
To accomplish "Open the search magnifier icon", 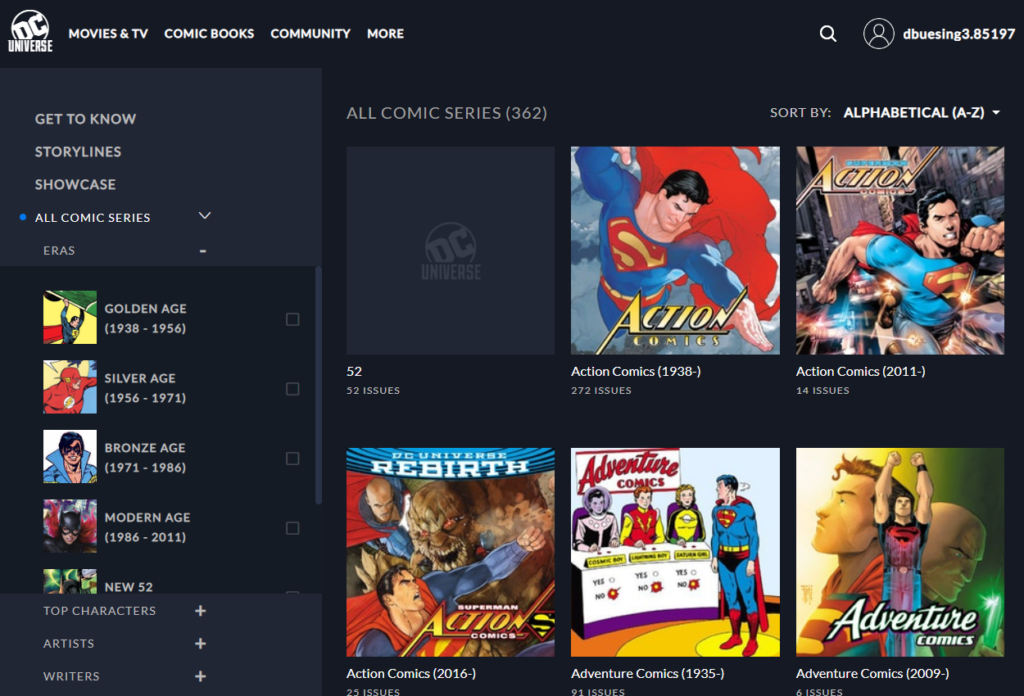I will pyautogui.click(x=827, y=33).
